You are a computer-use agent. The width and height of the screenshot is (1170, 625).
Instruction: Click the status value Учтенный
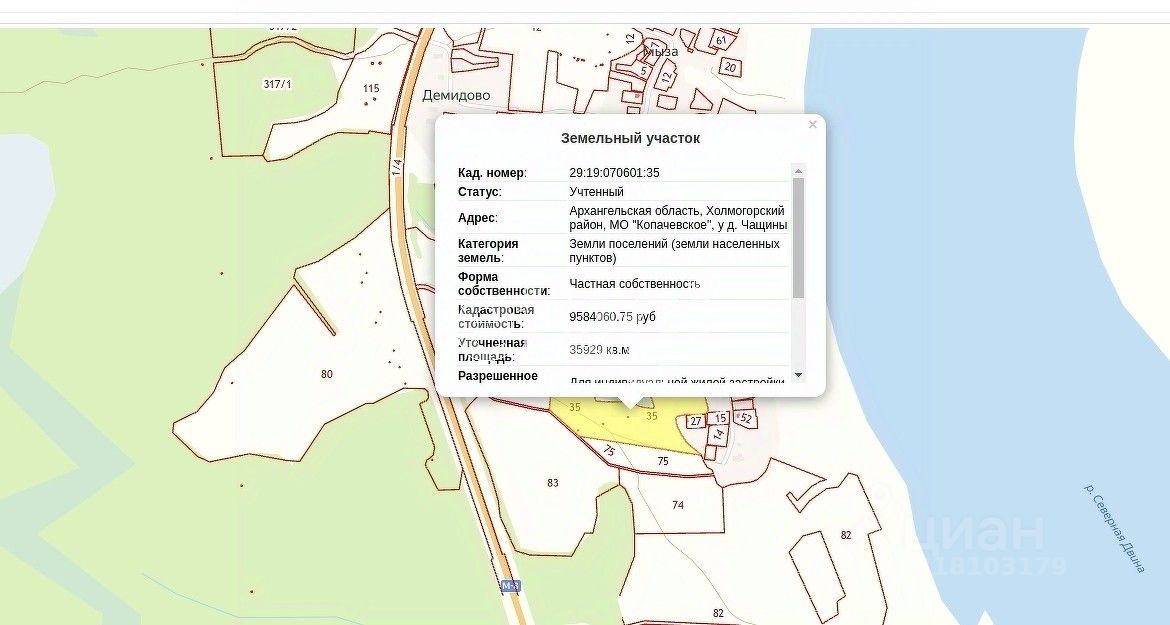click(596, 192)
